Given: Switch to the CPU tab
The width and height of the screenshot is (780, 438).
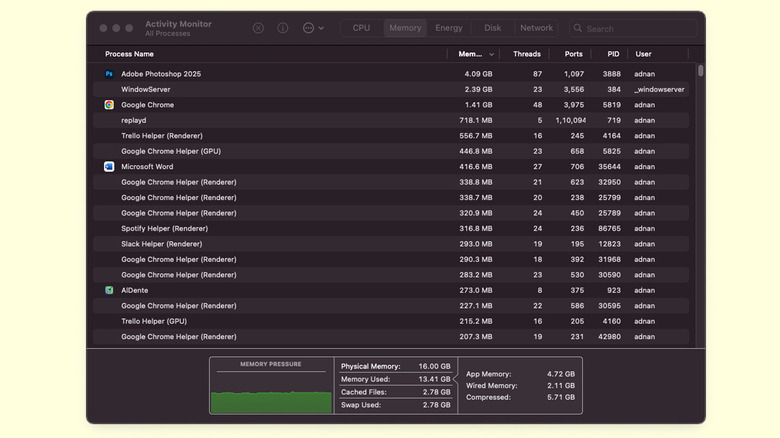Looking at the screenshot, I should 361,28.
